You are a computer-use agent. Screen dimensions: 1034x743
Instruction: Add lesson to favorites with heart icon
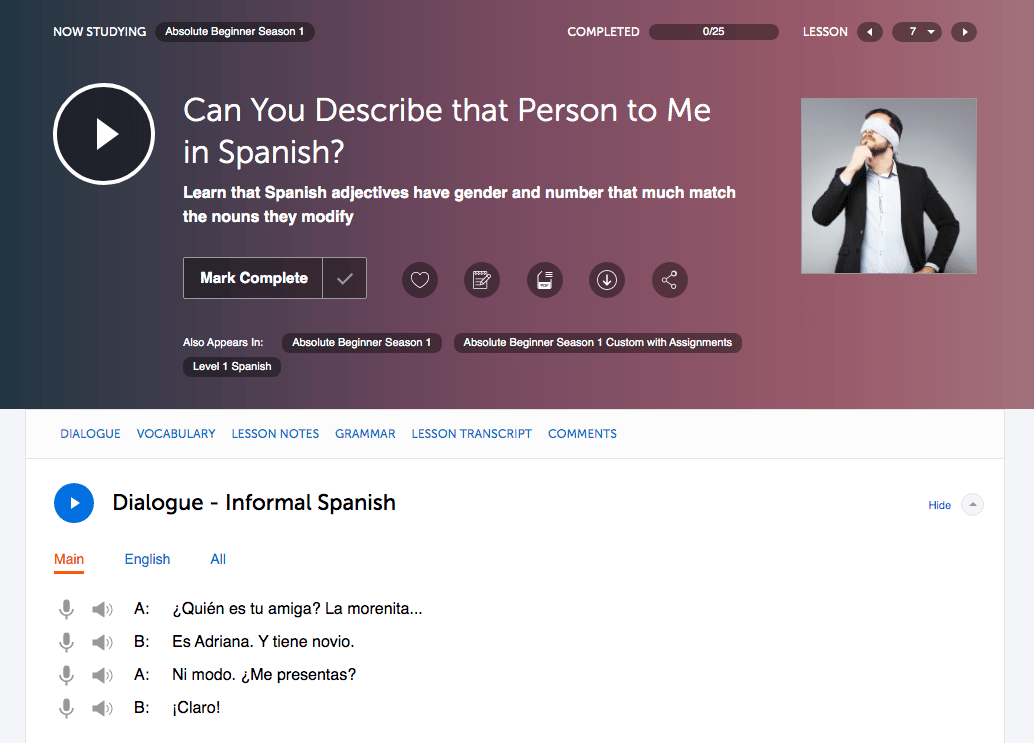[x=420, y=280]
